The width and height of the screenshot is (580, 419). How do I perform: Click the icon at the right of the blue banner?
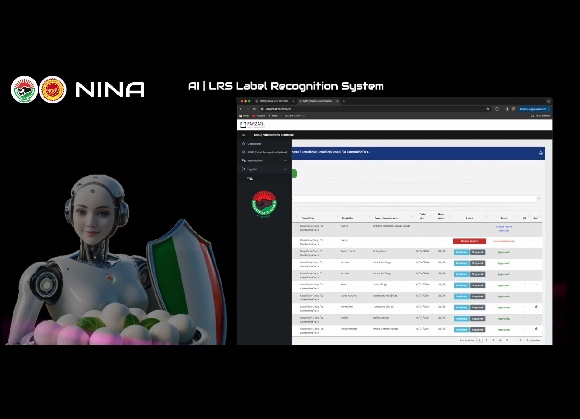click(x=541, y=153)
